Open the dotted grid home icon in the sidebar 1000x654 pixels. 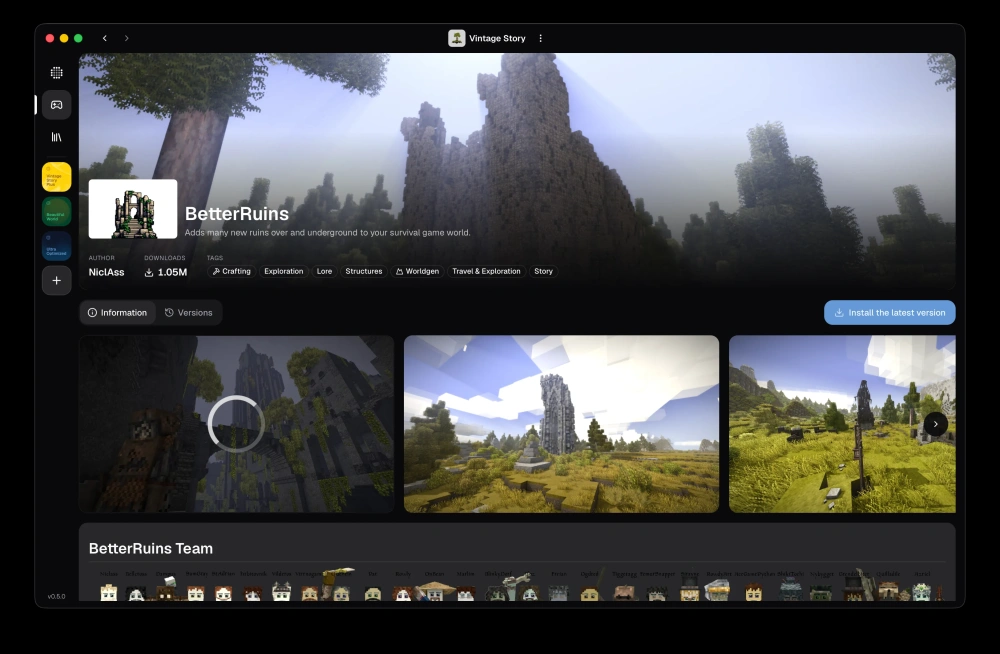coord(57,73)
